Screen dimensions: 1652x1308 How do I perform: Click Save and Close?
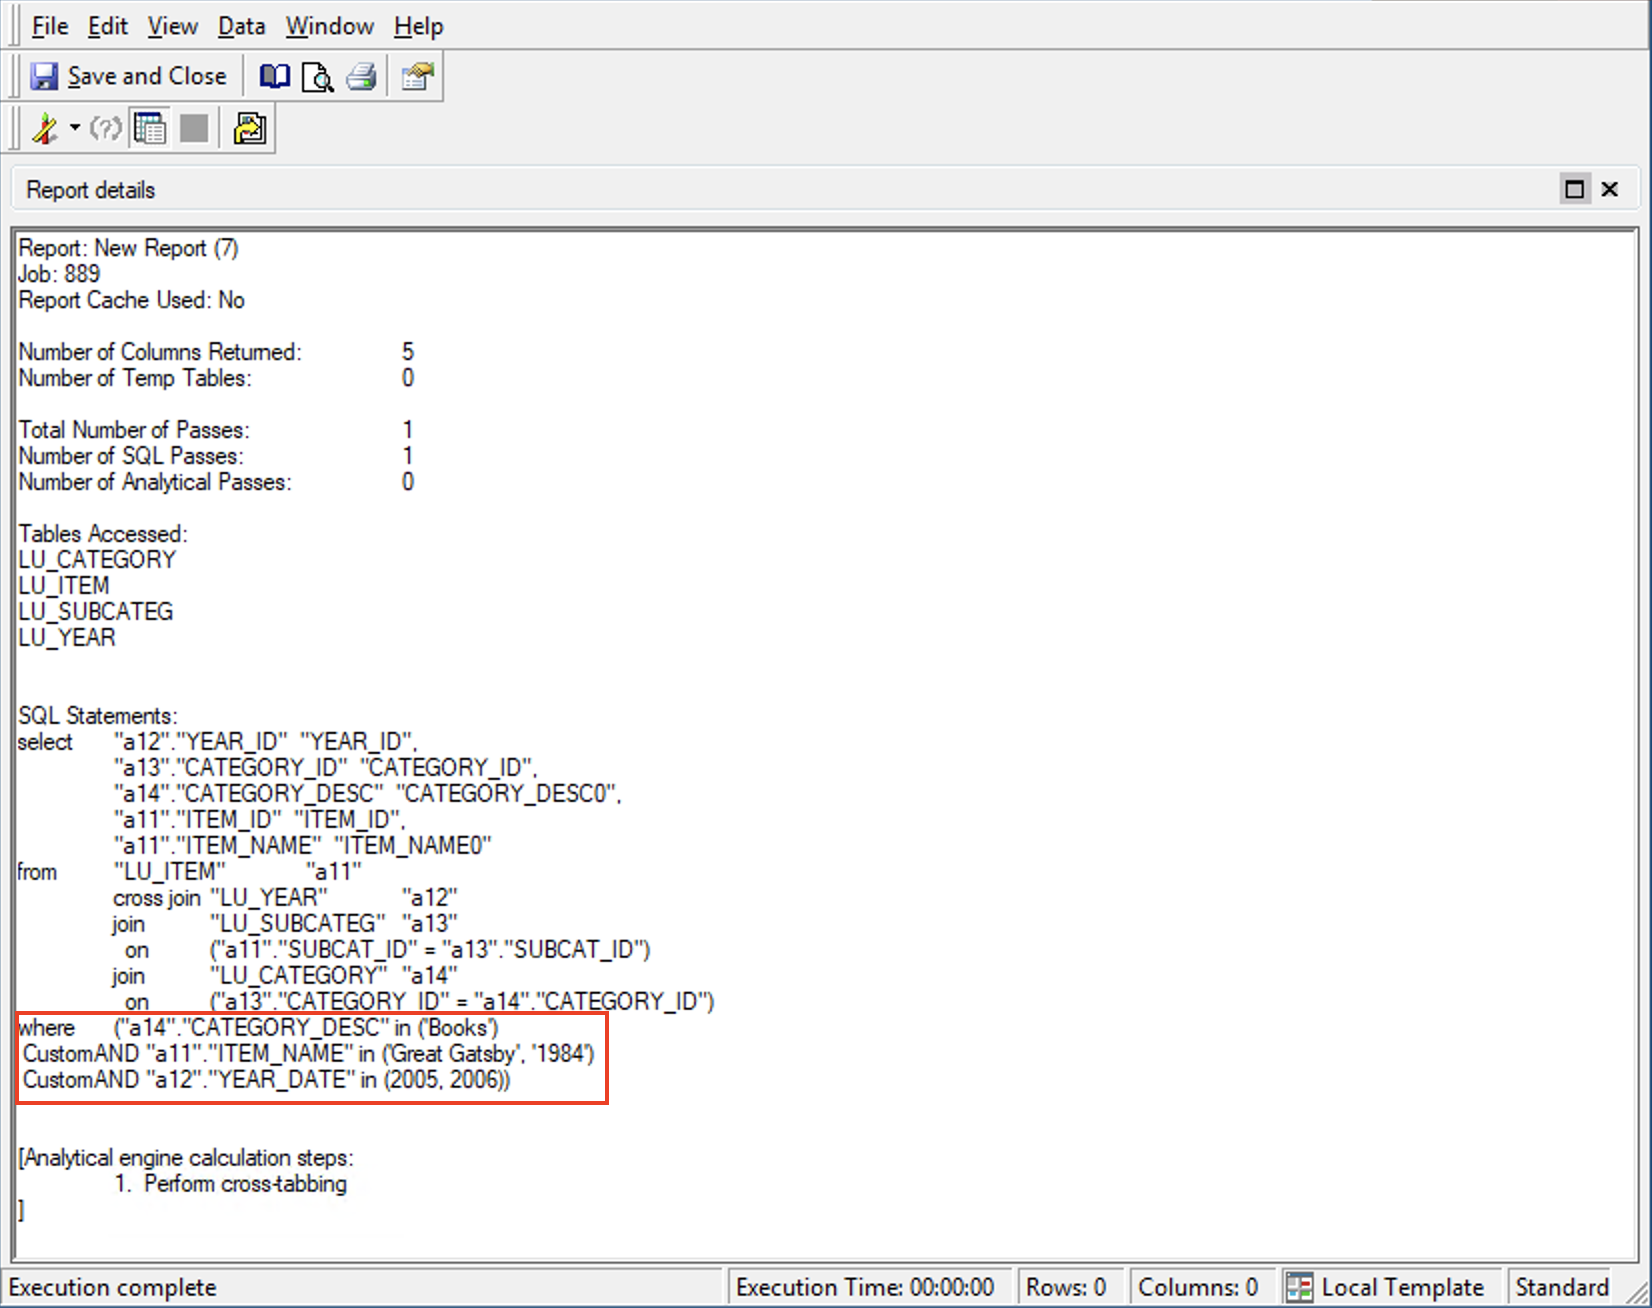[146, 76]
